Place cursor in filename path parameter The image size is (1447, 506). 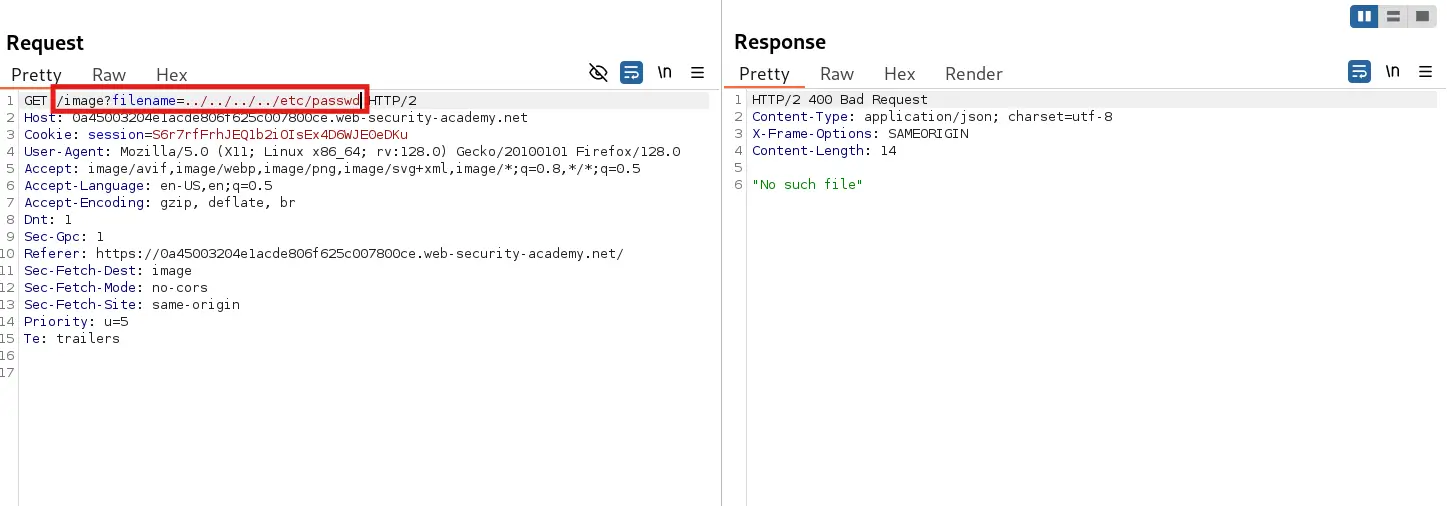click(x=272, y=101)
